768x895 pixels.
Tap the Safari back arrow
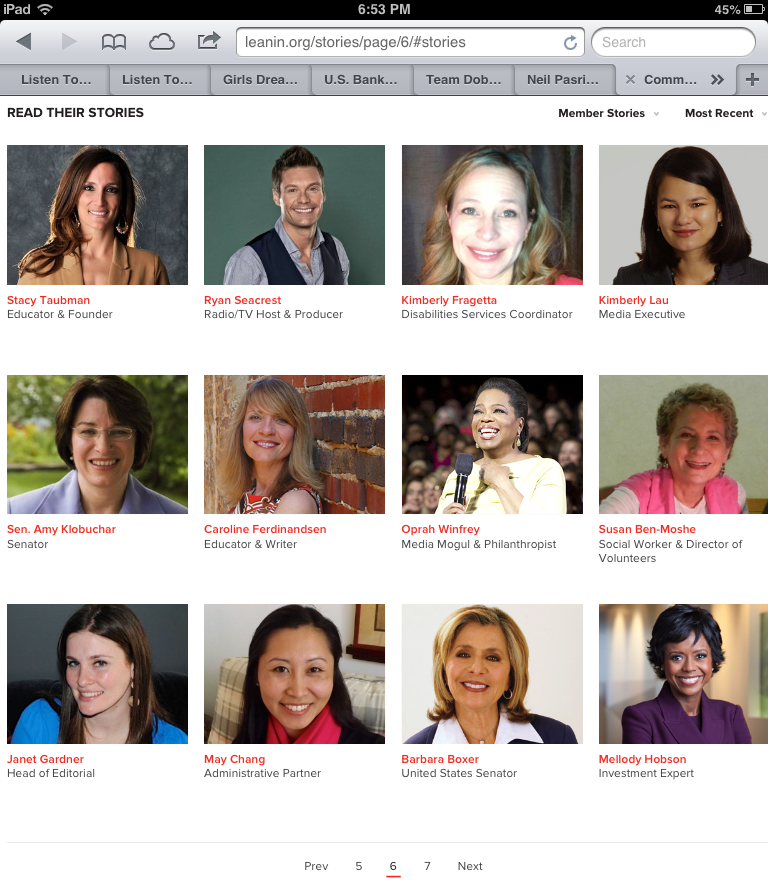24,42
